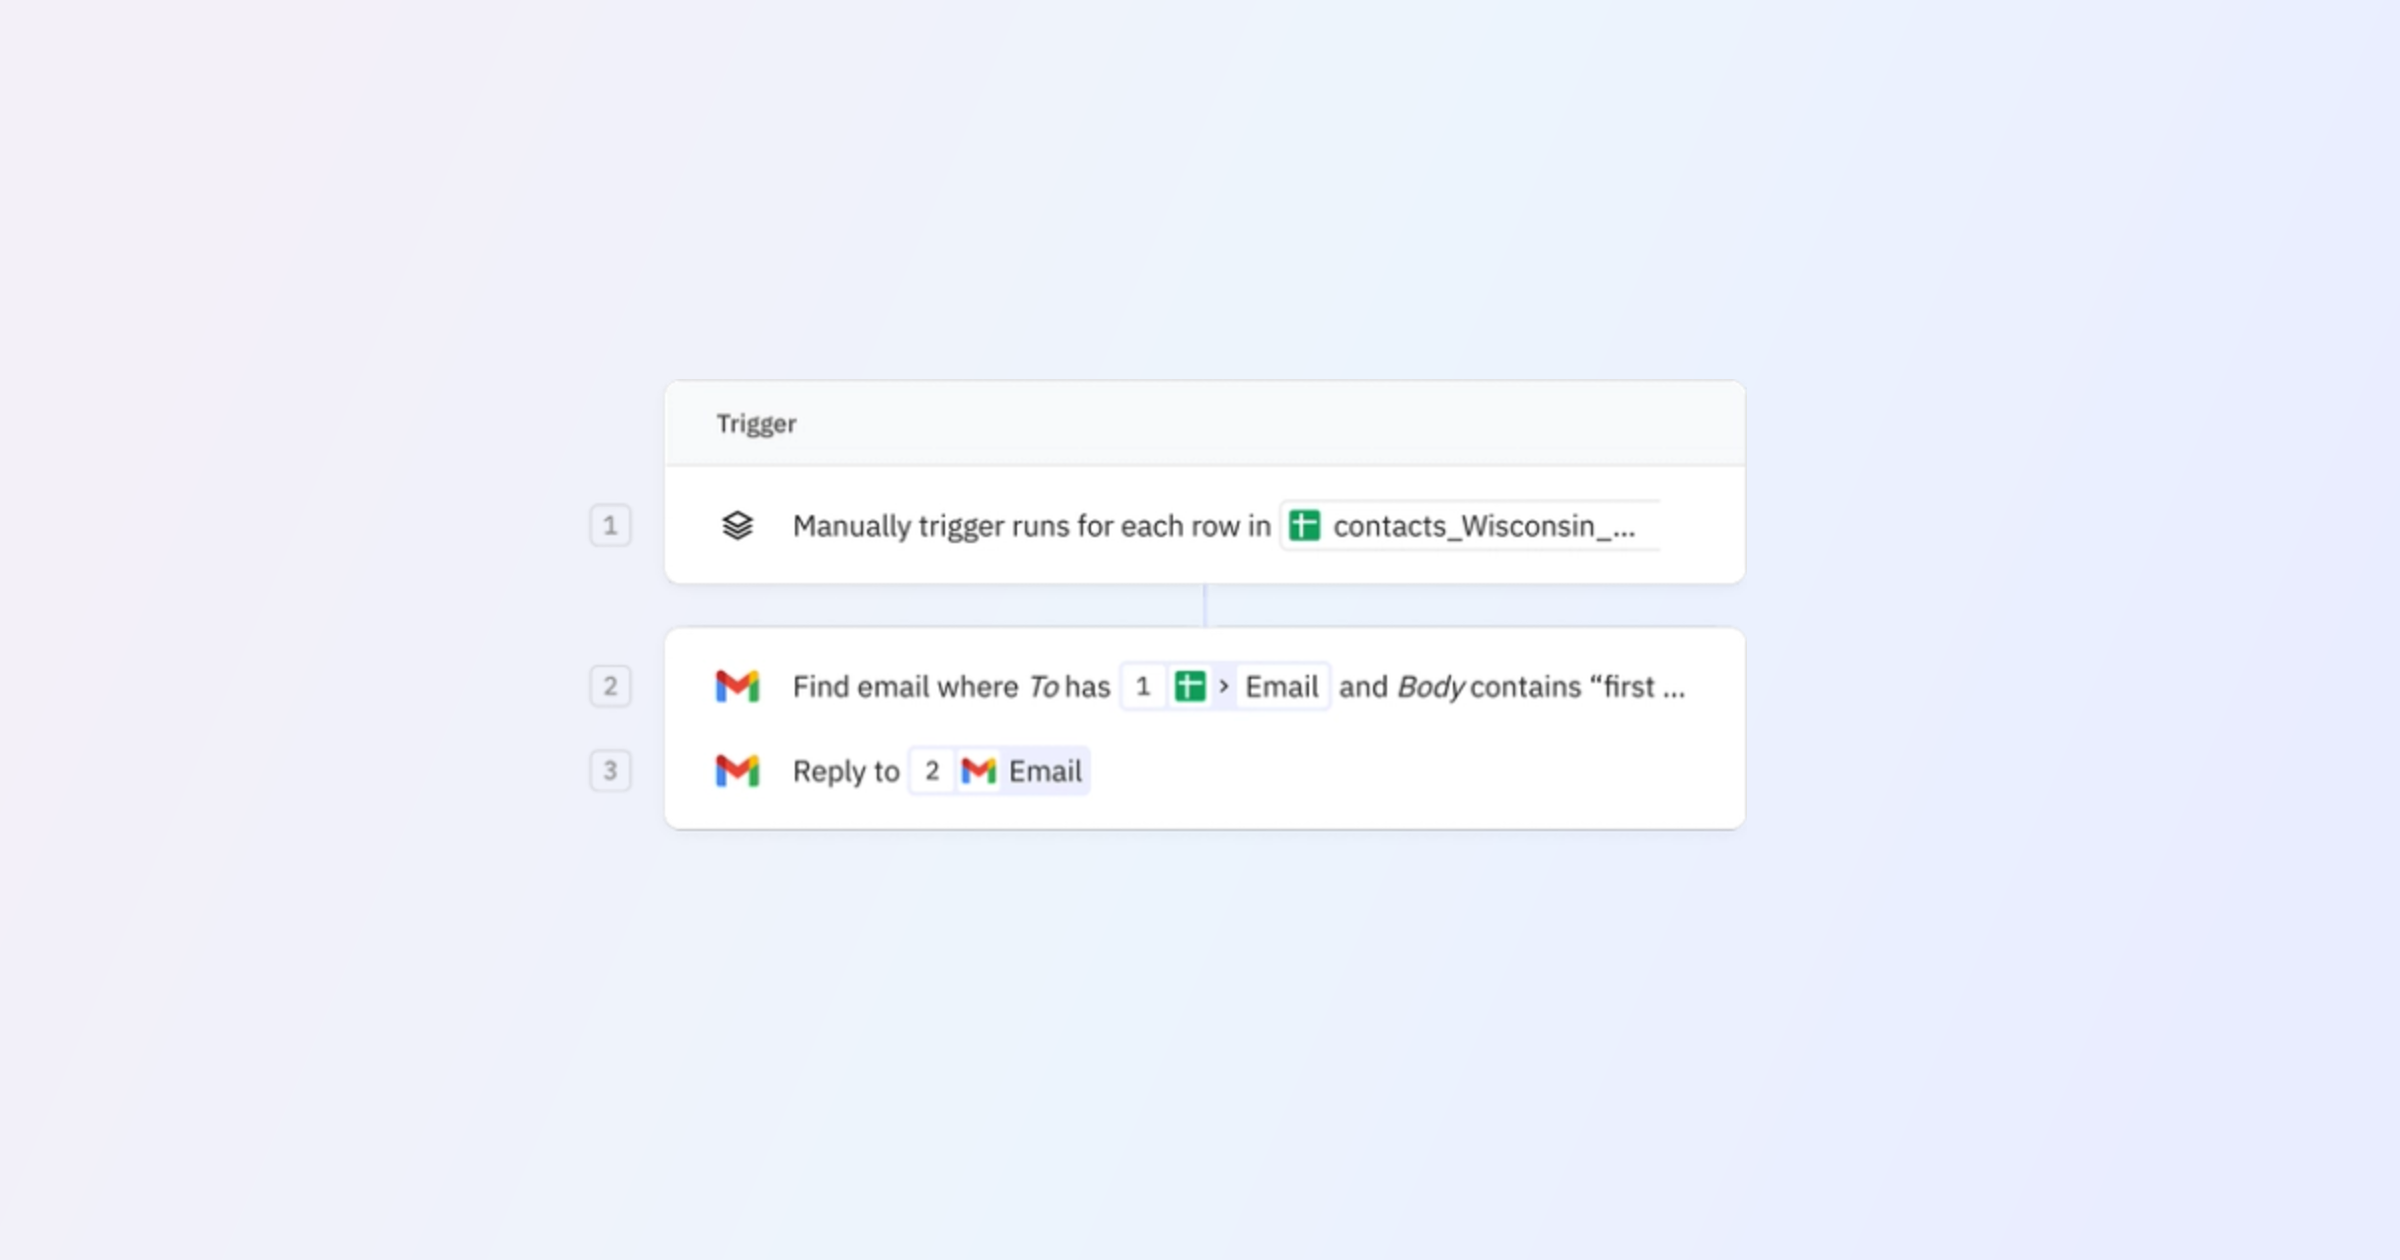Click the '2 Email' reference pill

coord(998,770)
